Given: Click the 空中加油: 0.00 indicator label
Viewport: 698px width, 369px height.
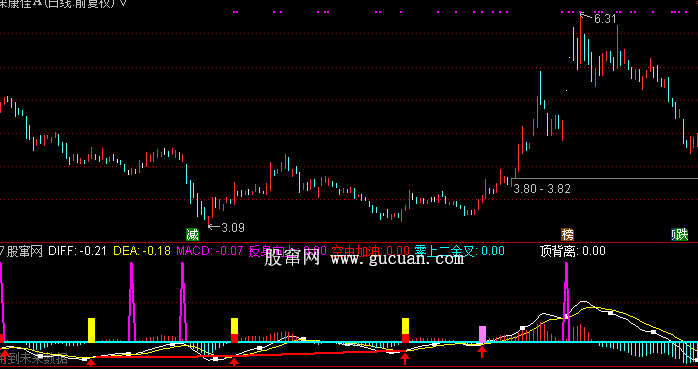Looking at the screenshot, I should (x=370, y=251).
